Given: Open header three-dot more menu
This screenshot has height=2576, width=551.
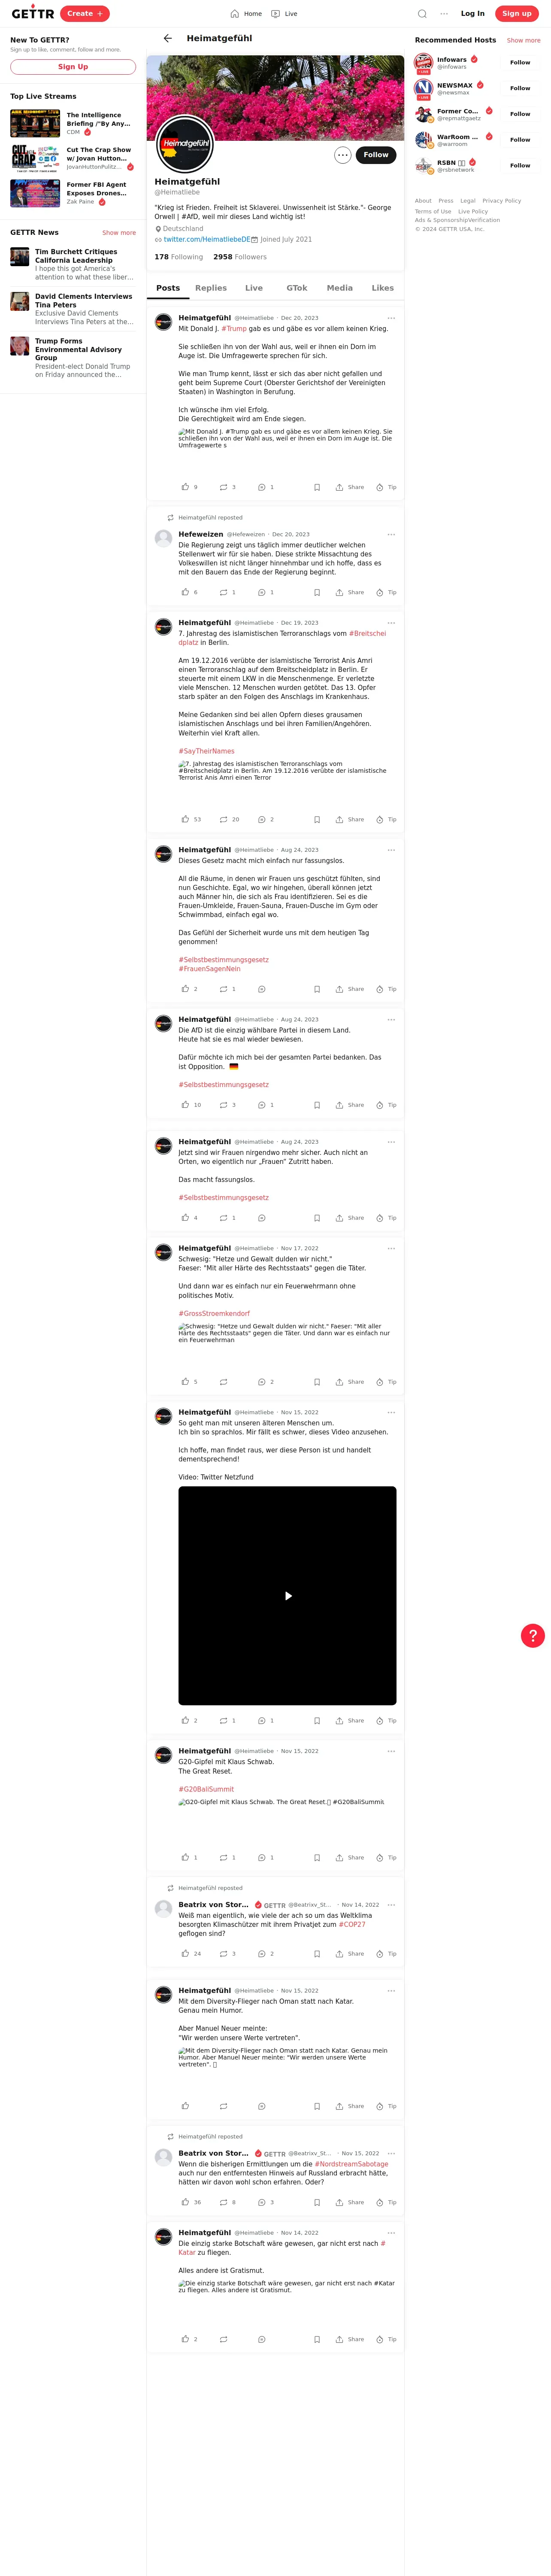Looking at the screenshot, I should (x=444, y=14).
